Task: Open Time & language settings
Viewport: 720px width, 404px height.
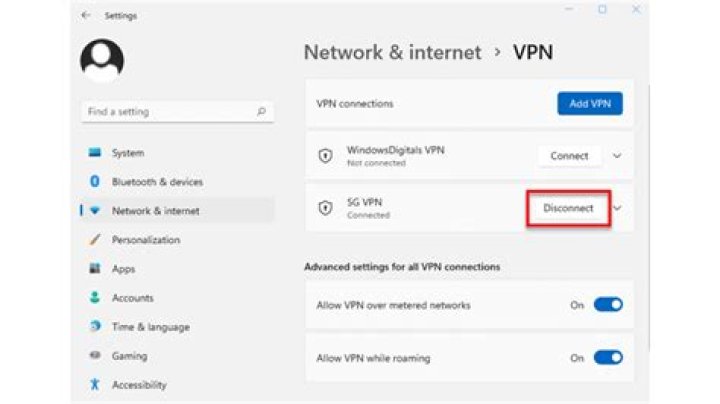Action: (x=150, y=327)
